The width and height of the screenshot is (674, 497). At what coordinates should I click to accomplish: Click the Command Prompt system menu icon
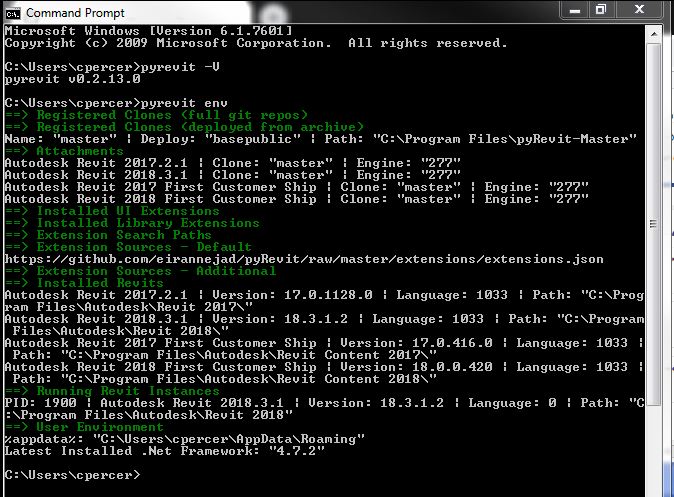click(12, 14)
